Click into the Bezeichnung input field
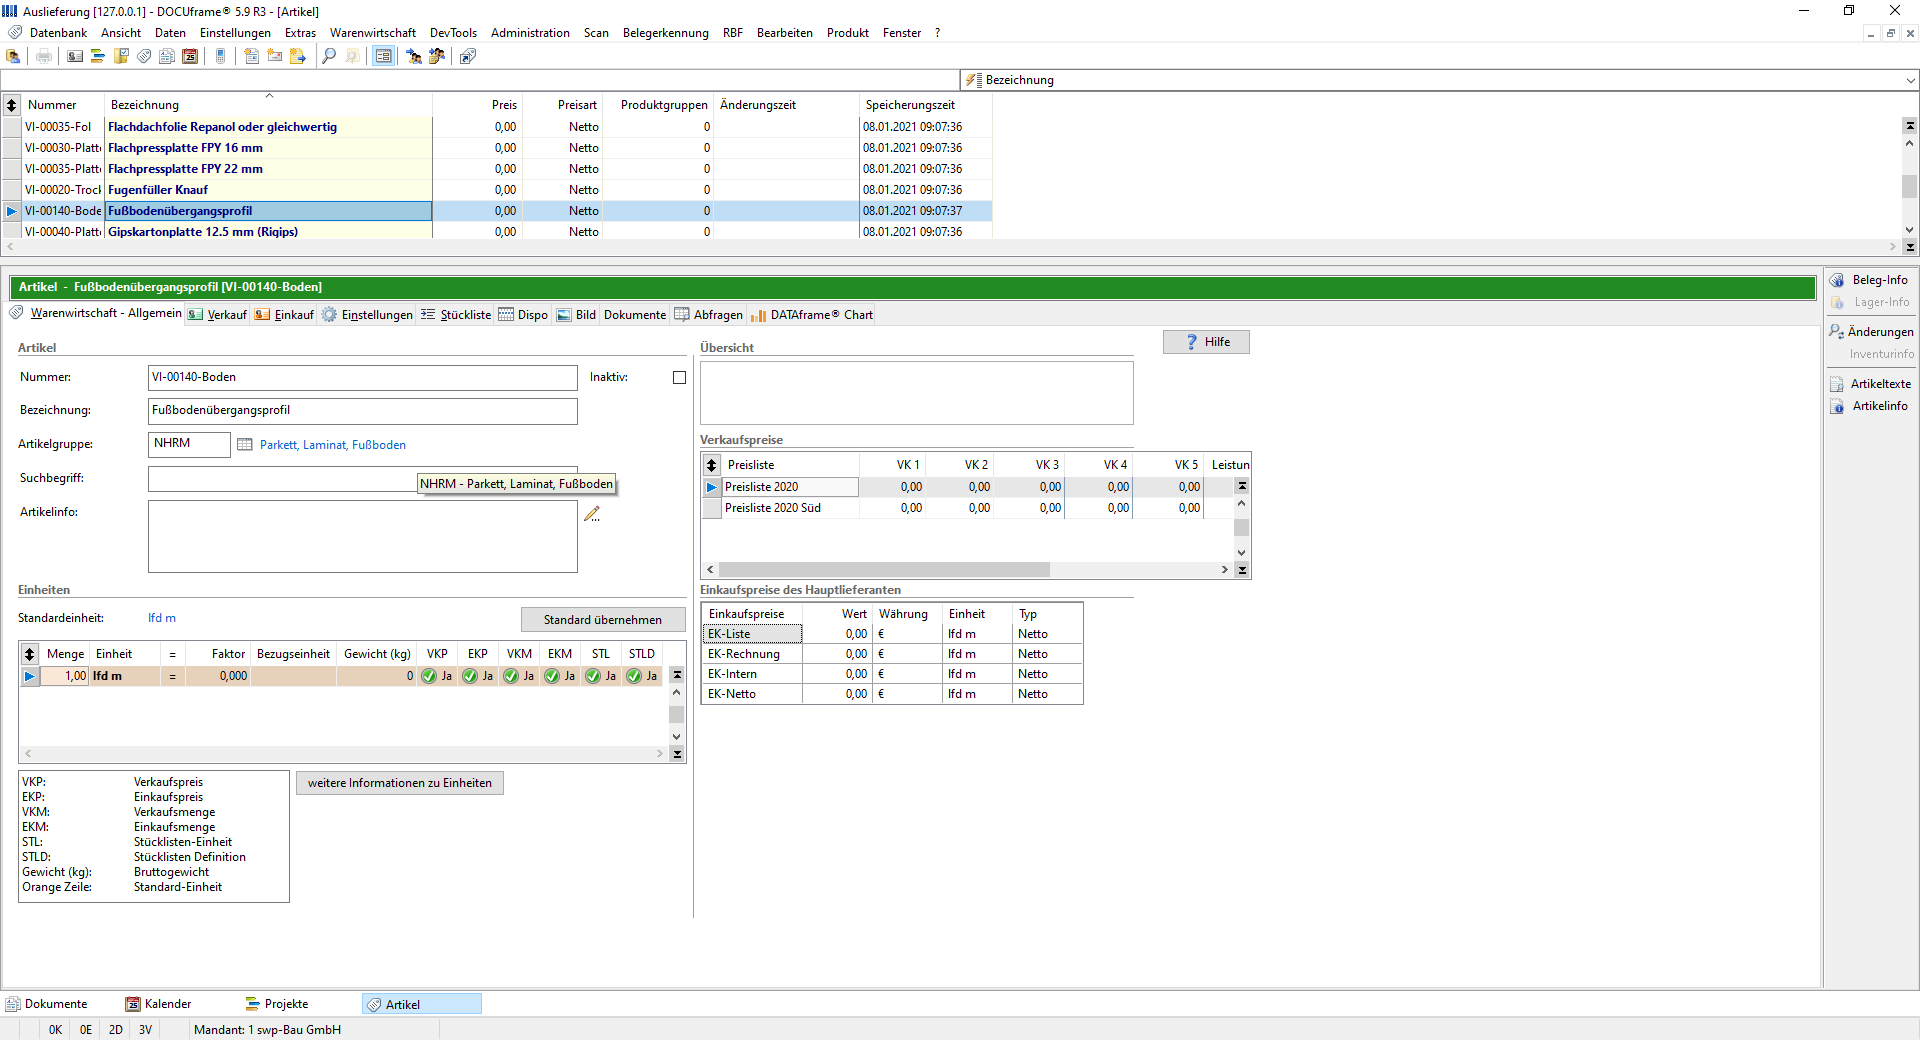This screenshot has width=1920, height=1040. 362,411
